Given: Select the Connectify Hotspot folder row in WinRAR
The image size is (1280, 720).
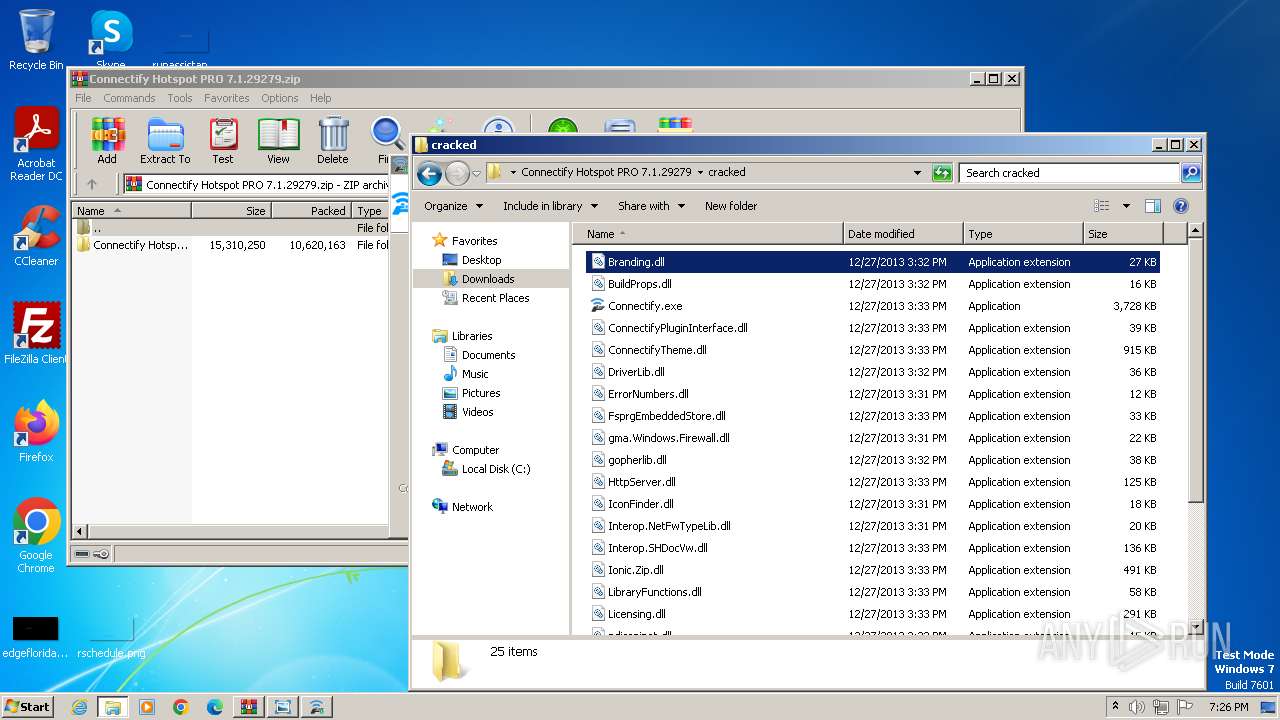Looking at the screenshot, I should coord(231,245).
